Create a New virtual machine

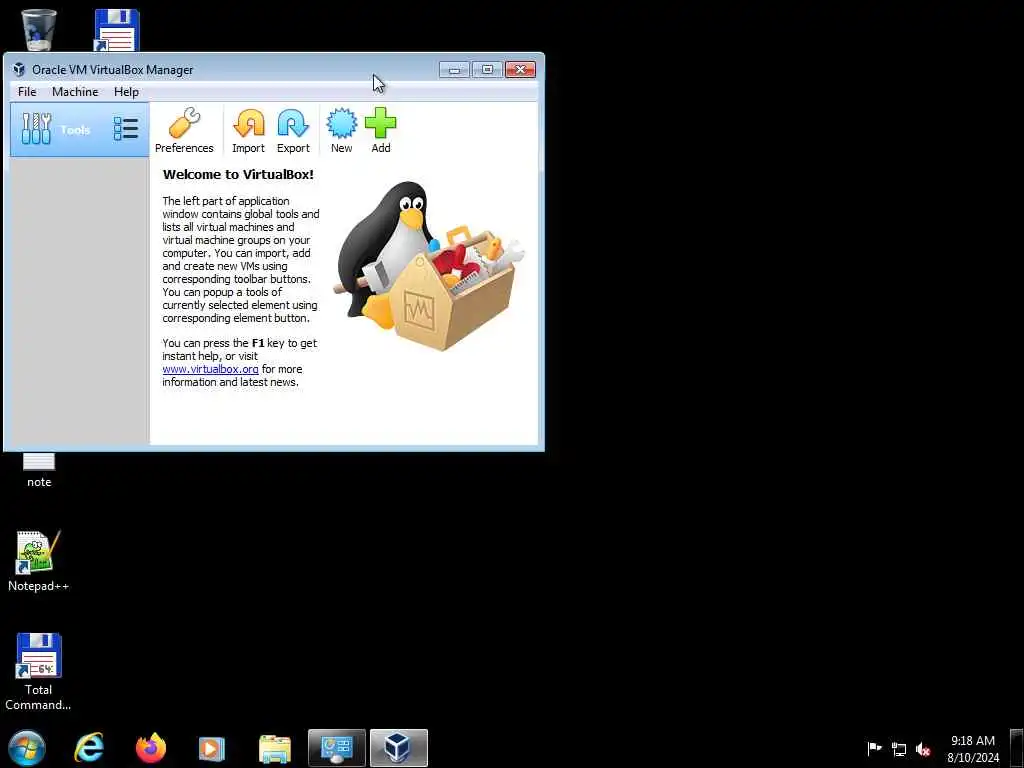coord(342,131)
